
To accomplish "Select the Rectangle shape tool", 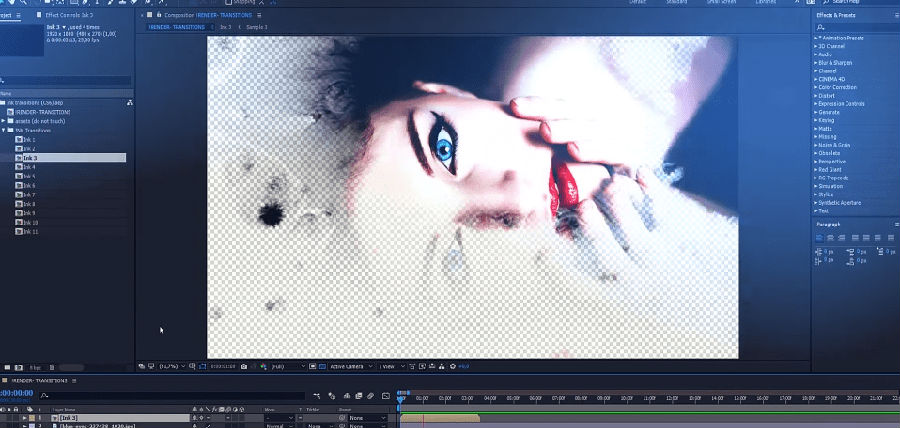I will (x=73, y=2).
